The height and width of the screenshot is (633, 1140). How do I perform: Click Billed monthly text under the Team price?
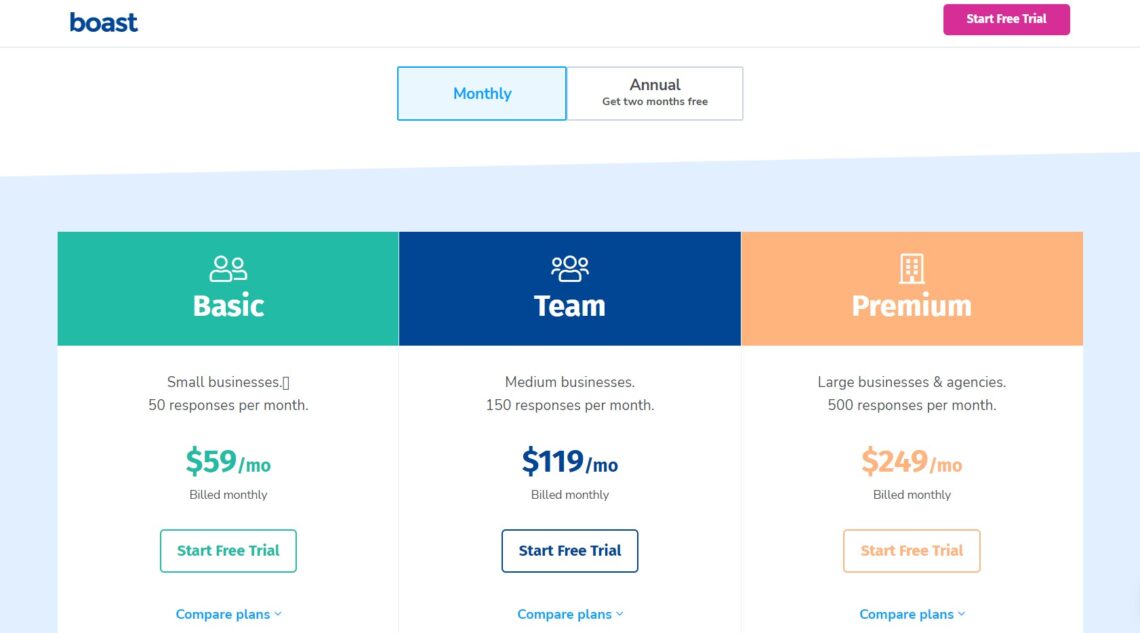tap(569, 494)
